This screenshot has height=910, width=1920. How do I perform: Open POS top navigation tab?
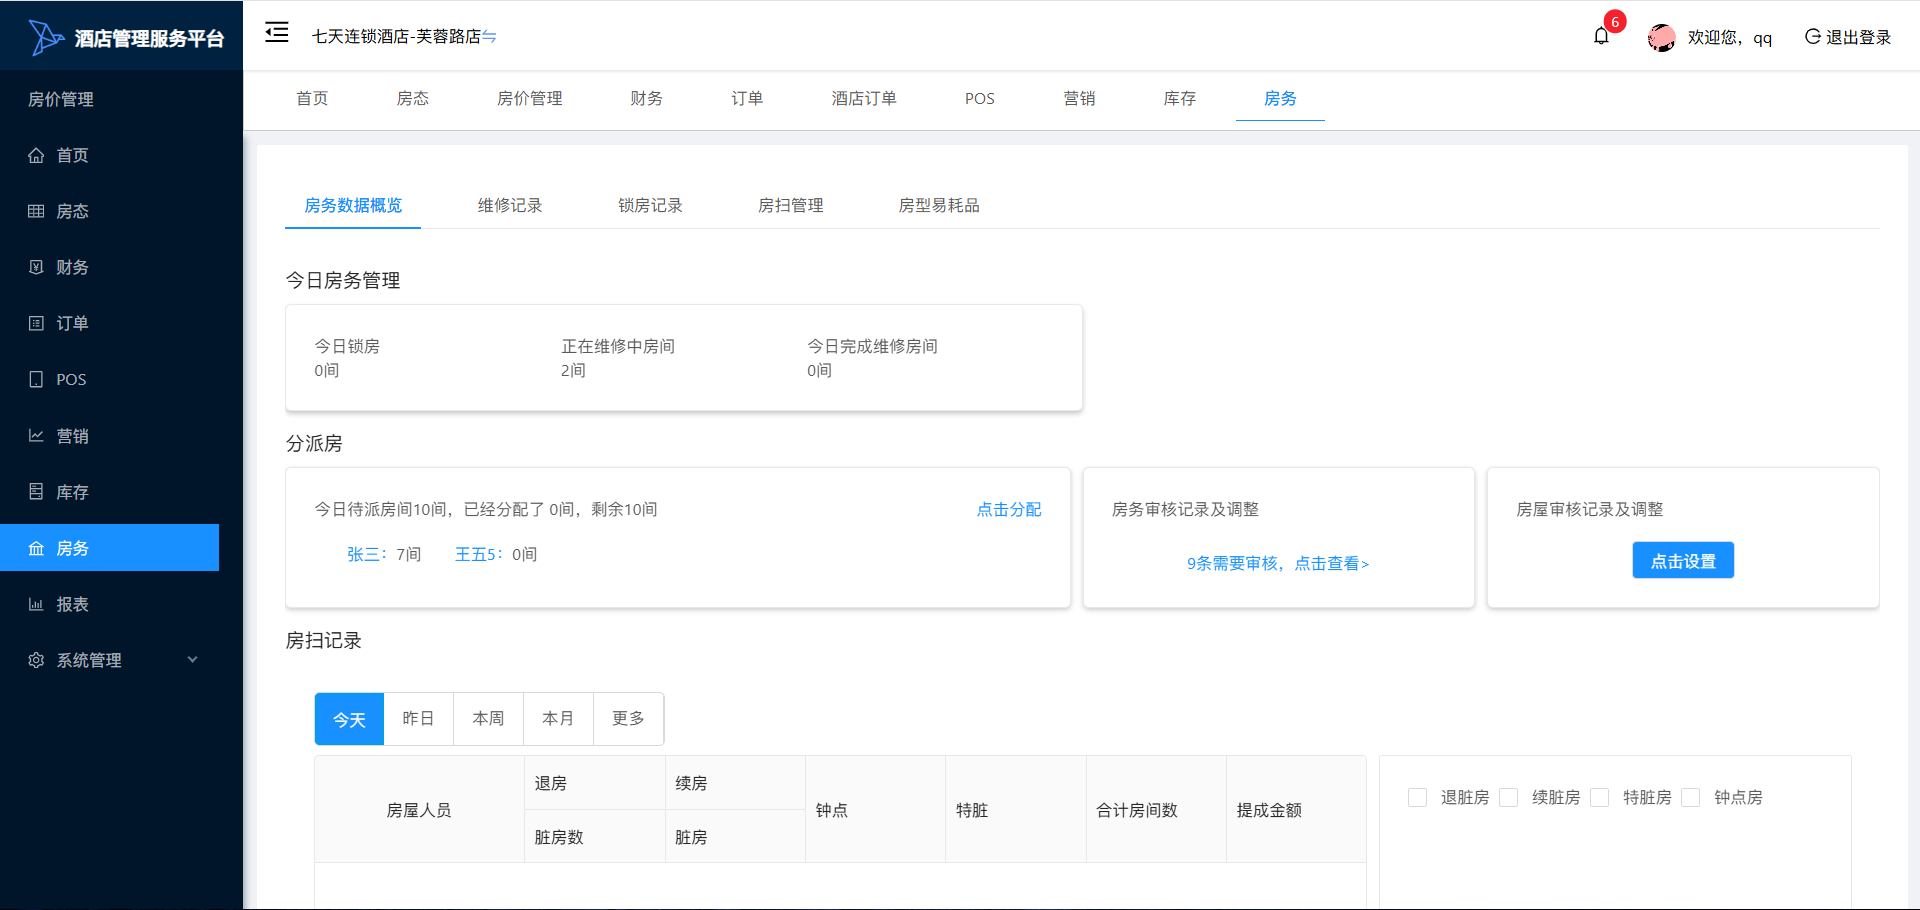pos(980,98)
